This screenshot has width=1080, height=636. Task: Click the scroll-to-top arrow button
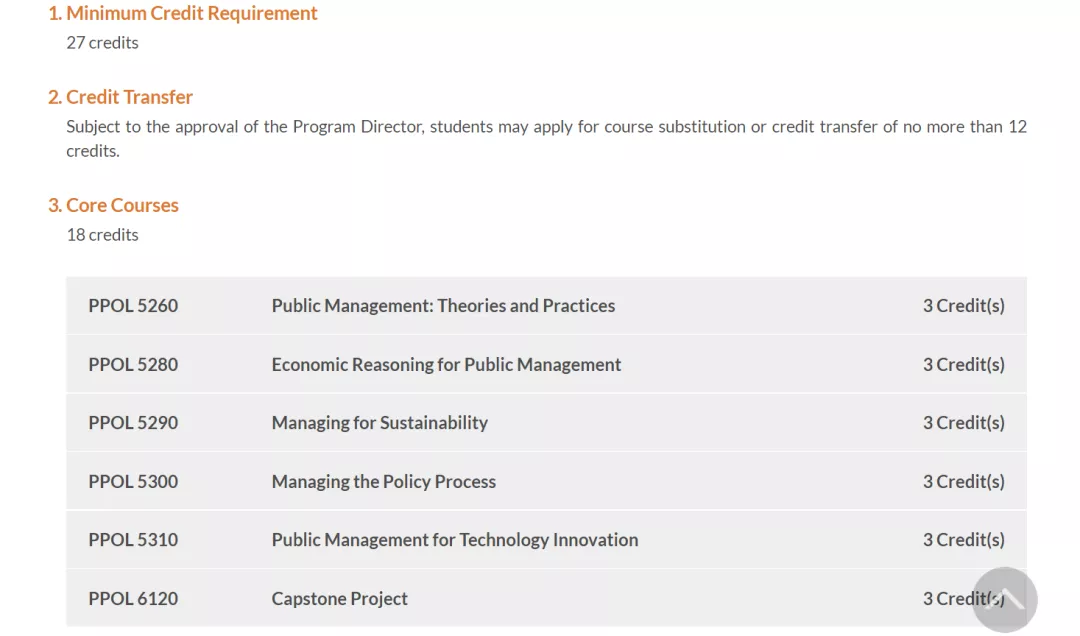pos(1004,600)
